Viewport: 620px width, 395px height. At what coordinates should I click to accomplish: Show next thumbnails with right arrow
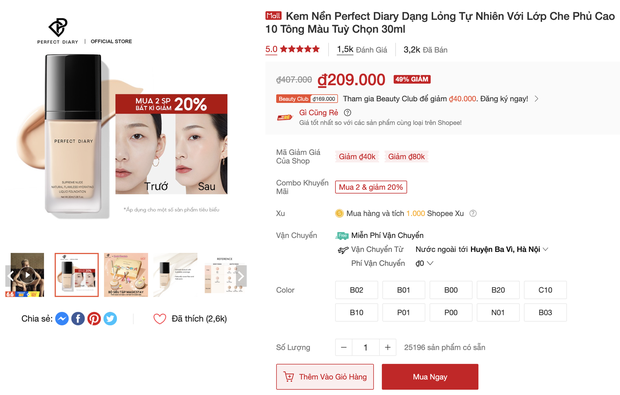241,276
